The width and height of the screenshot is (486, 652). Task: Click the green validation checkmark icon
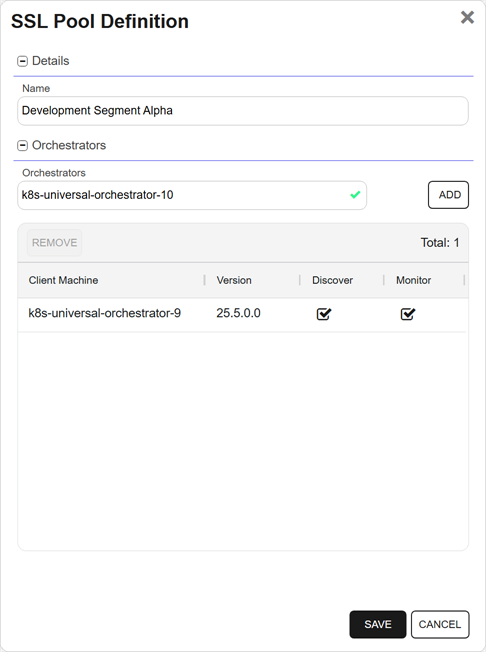(355, 195)
